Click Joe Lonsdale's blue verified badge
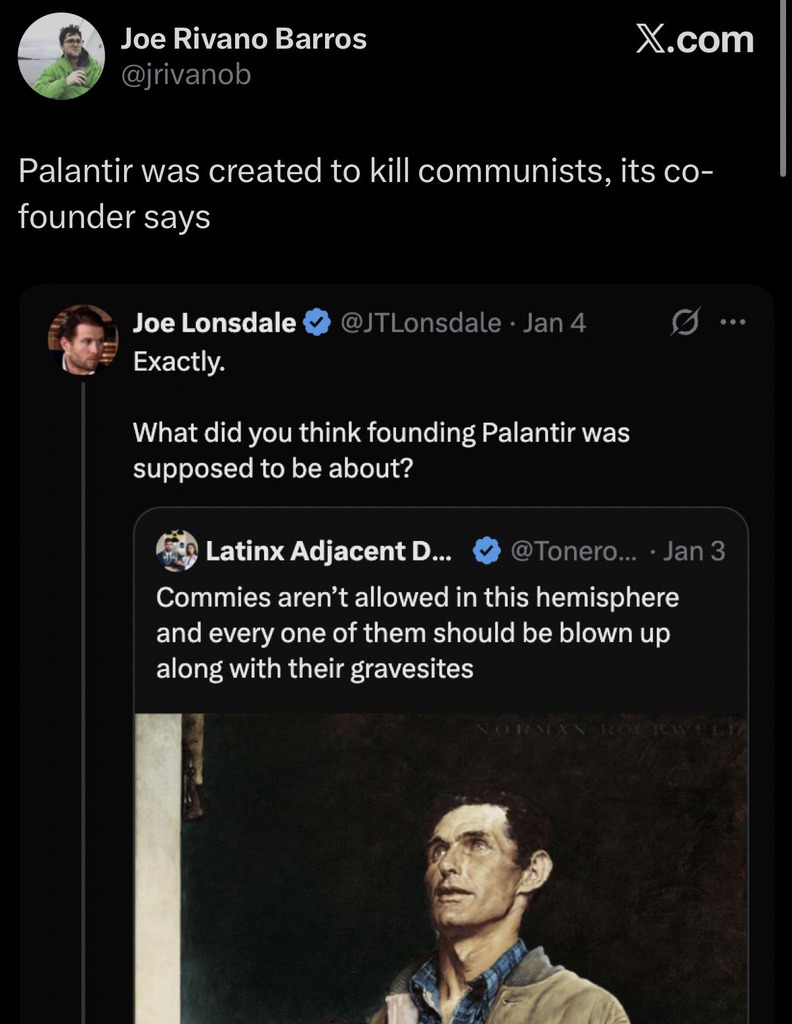792x1024 pixels. 317,323
